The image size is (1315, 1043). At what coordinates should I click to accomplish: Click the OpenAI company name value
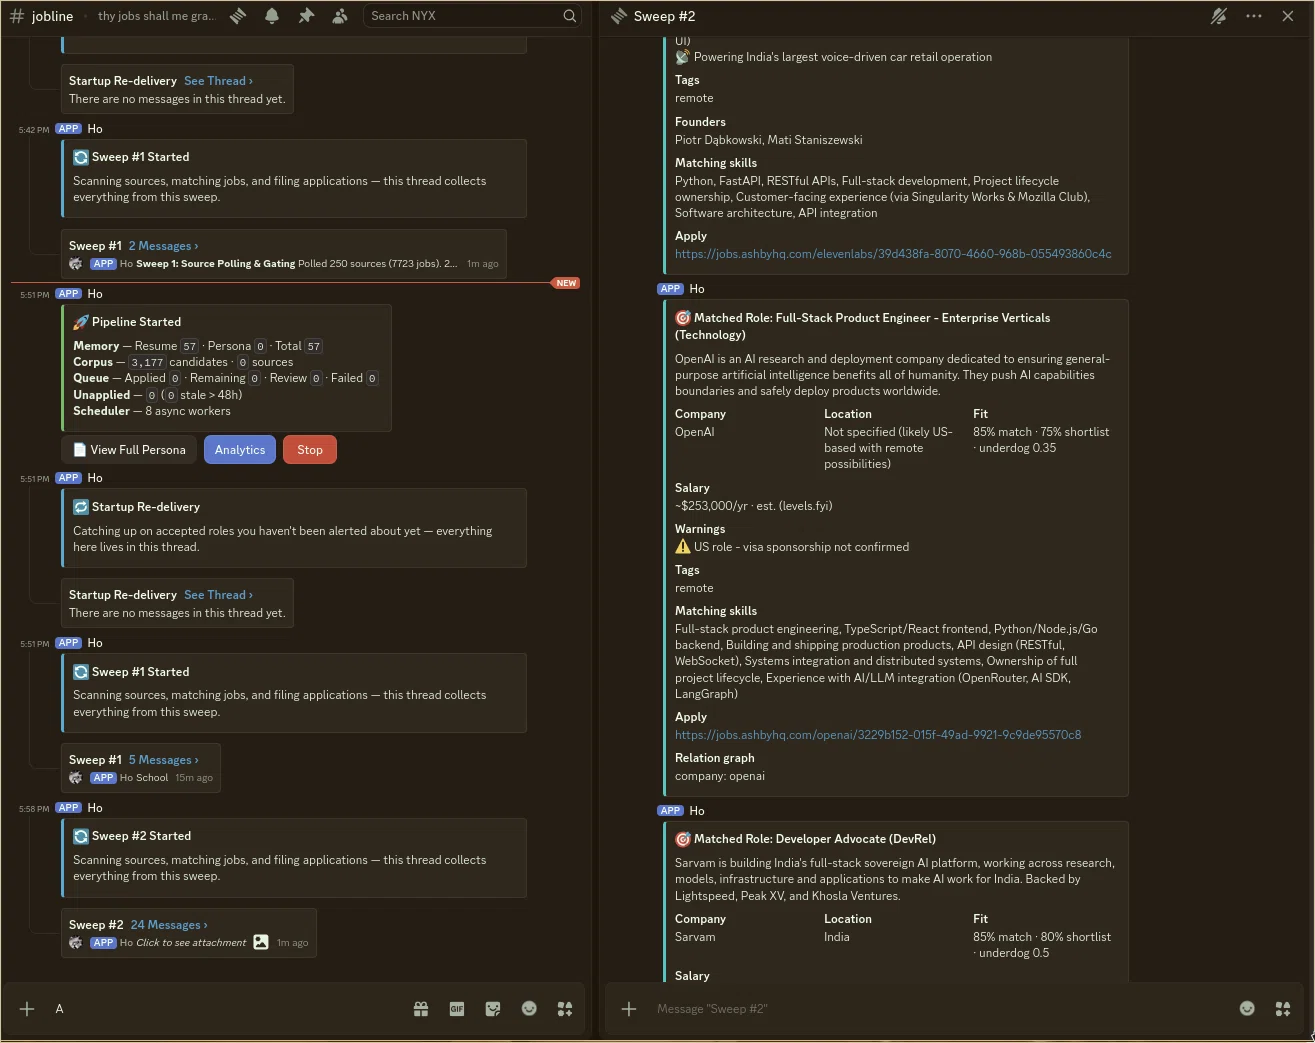coord(695,432)
